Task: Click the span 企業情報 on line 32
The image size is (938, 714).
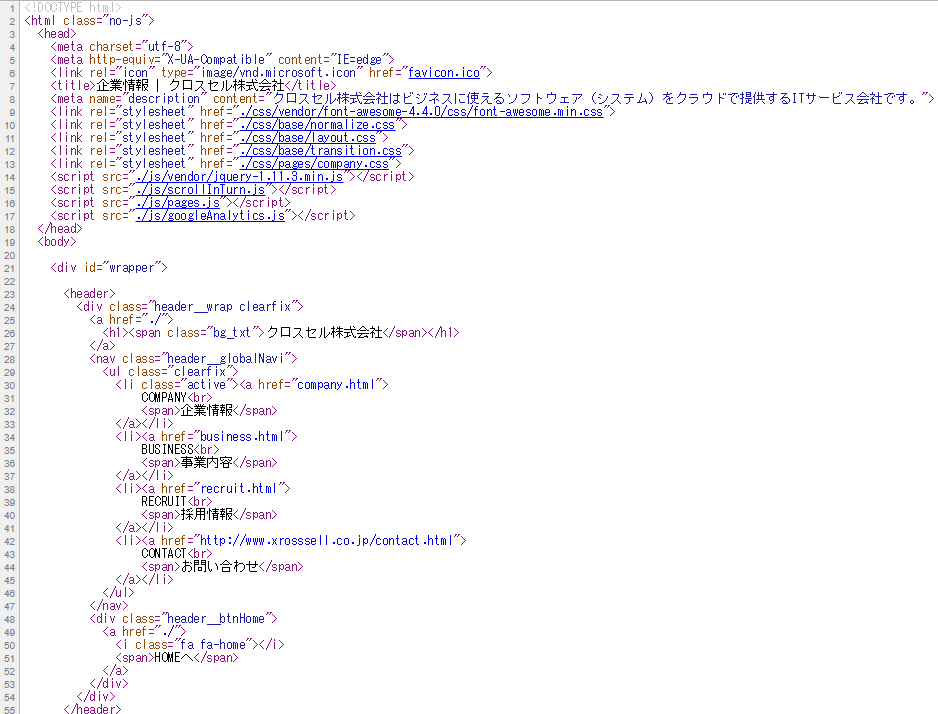Action: (209, 411)
